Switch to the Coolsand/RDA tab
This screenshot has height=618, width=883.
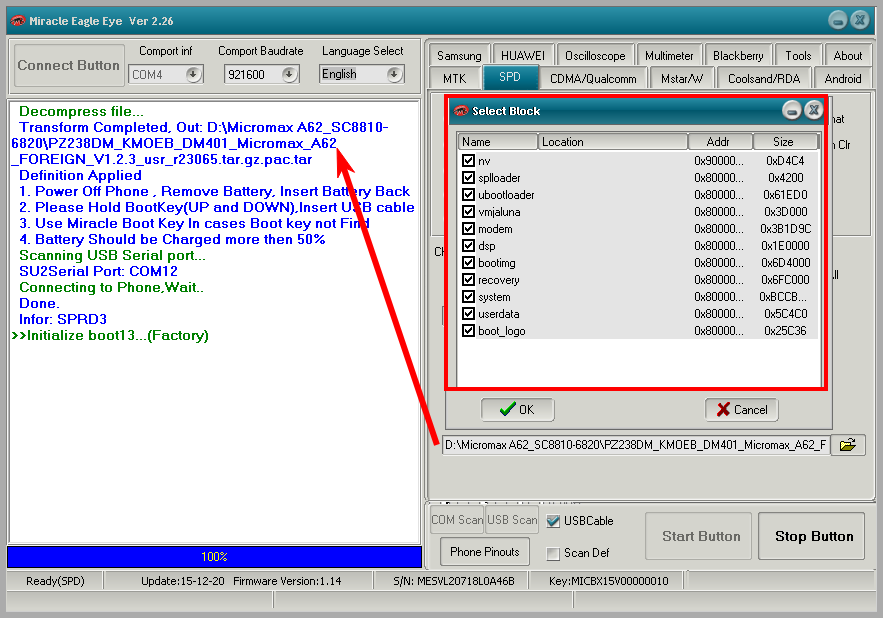764,78
